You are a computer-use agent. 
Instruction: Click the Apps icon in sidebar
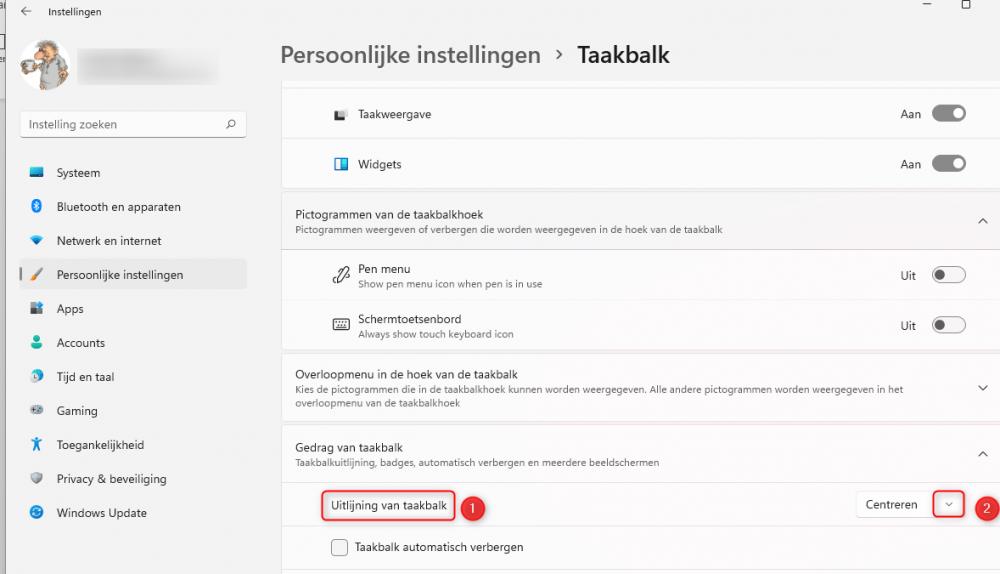[x=37, y=309]
